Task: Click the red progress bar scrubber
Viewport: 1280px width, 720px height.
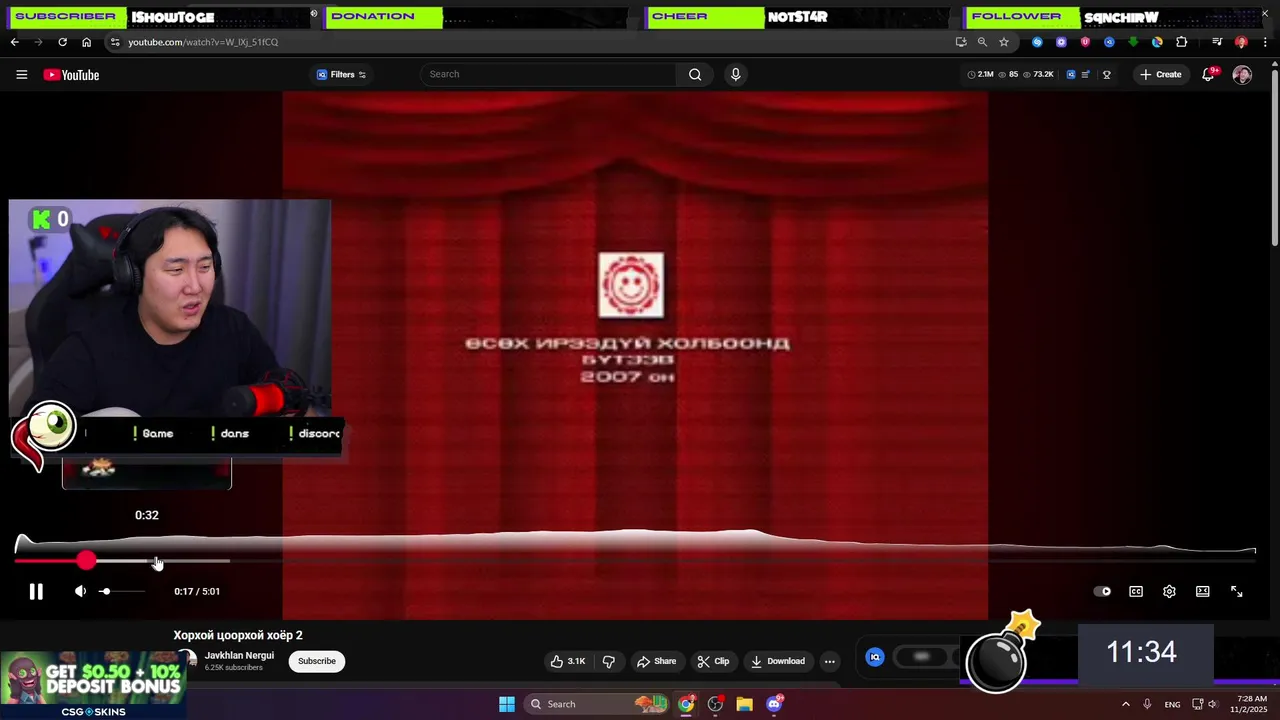Action: (x=86, y=561)
